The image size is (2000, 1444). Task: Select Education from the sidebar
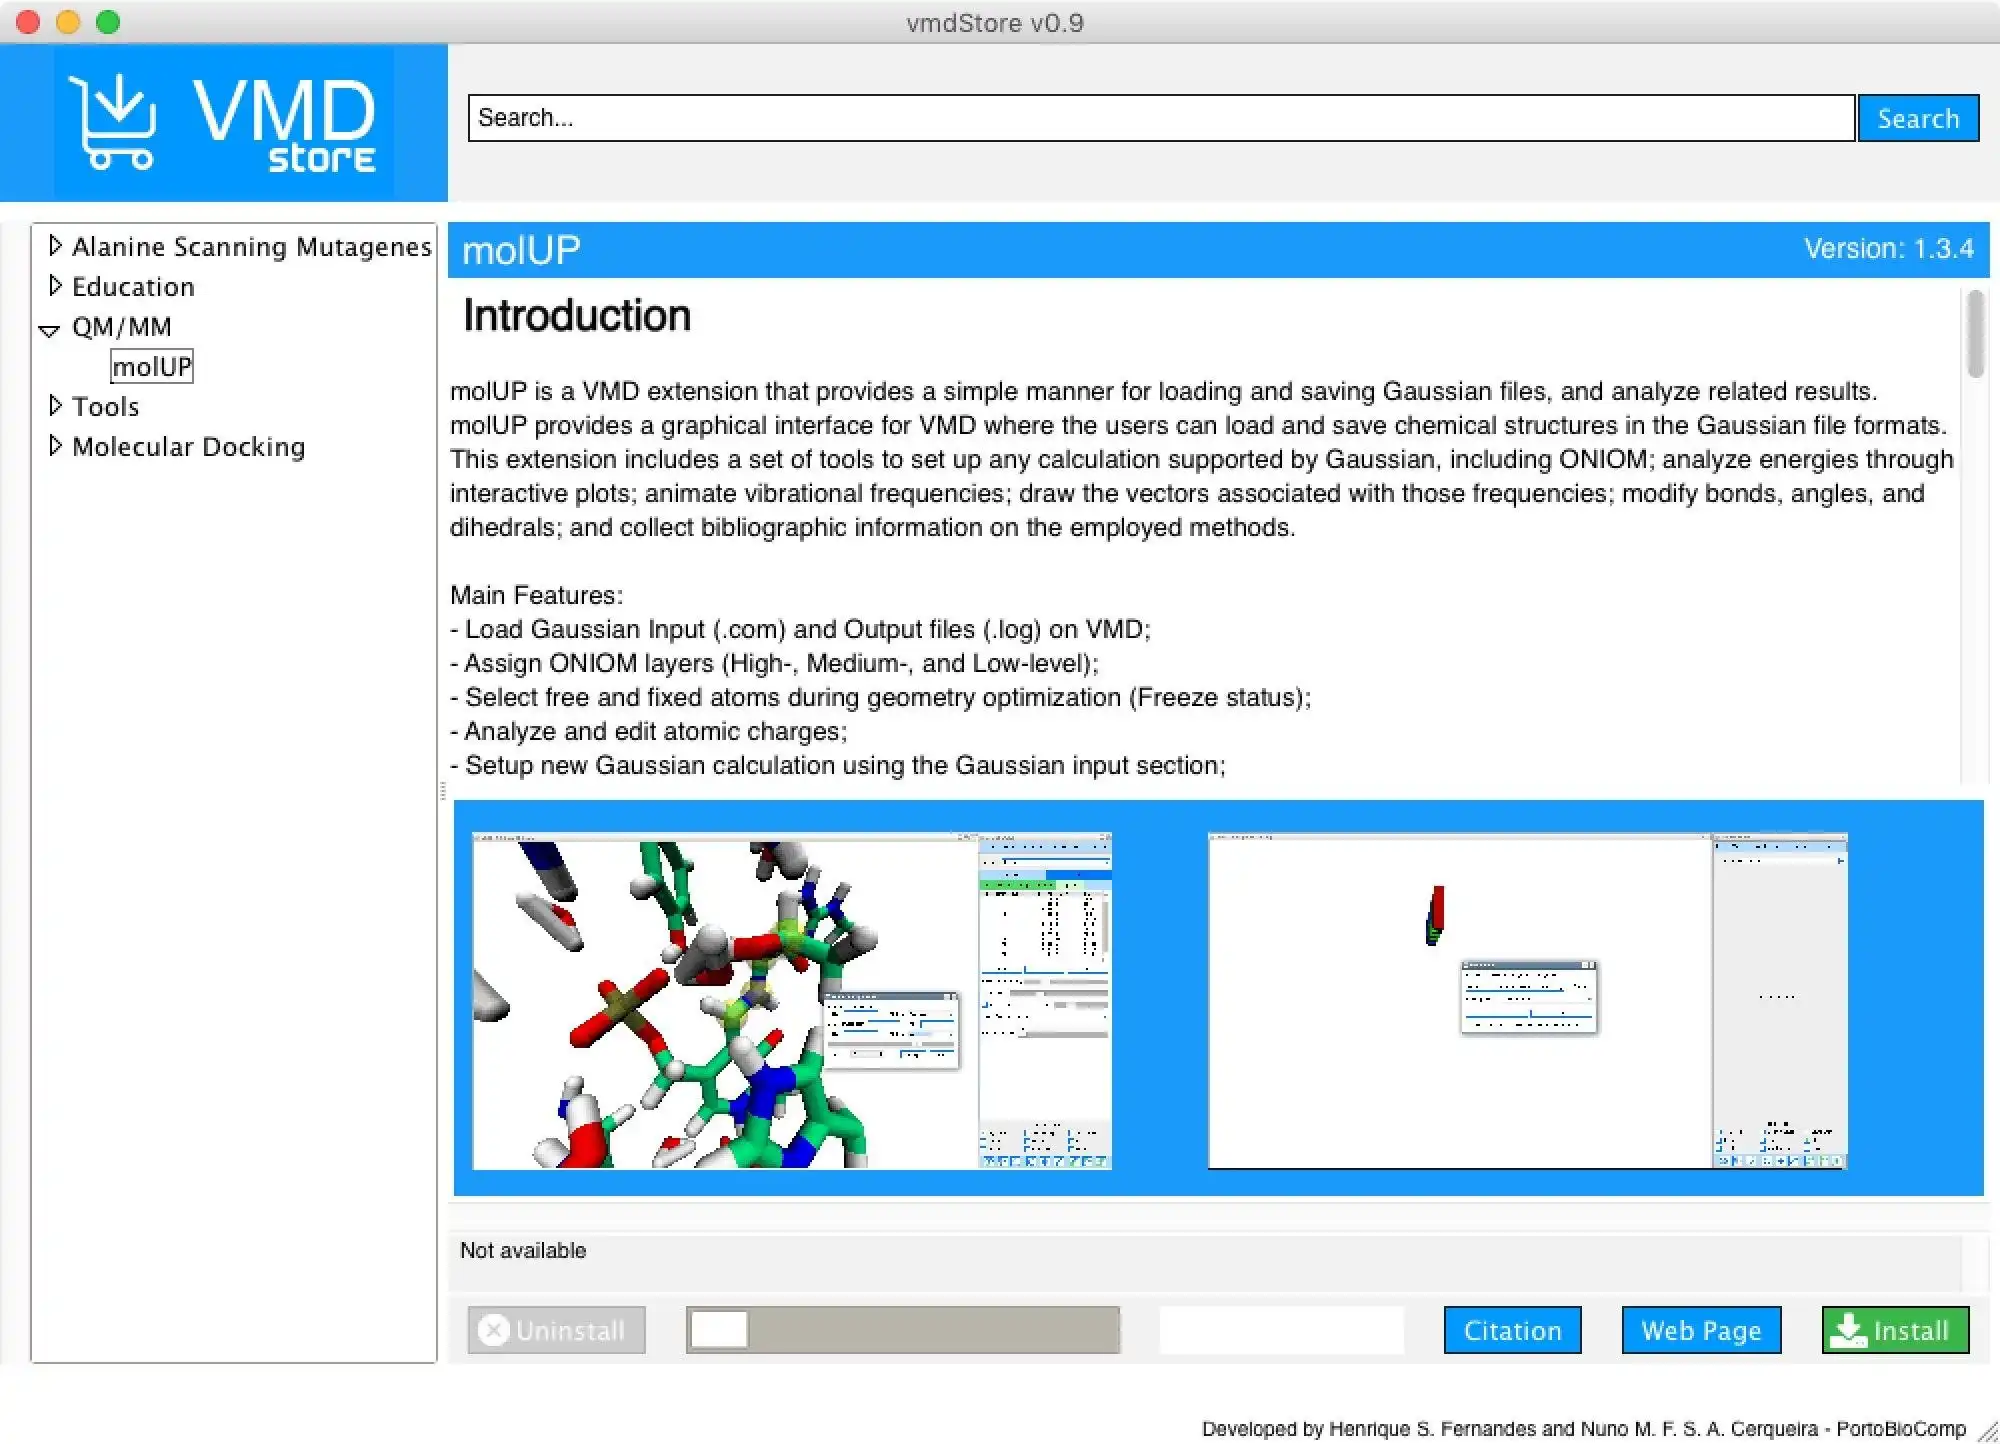[132, 286]
